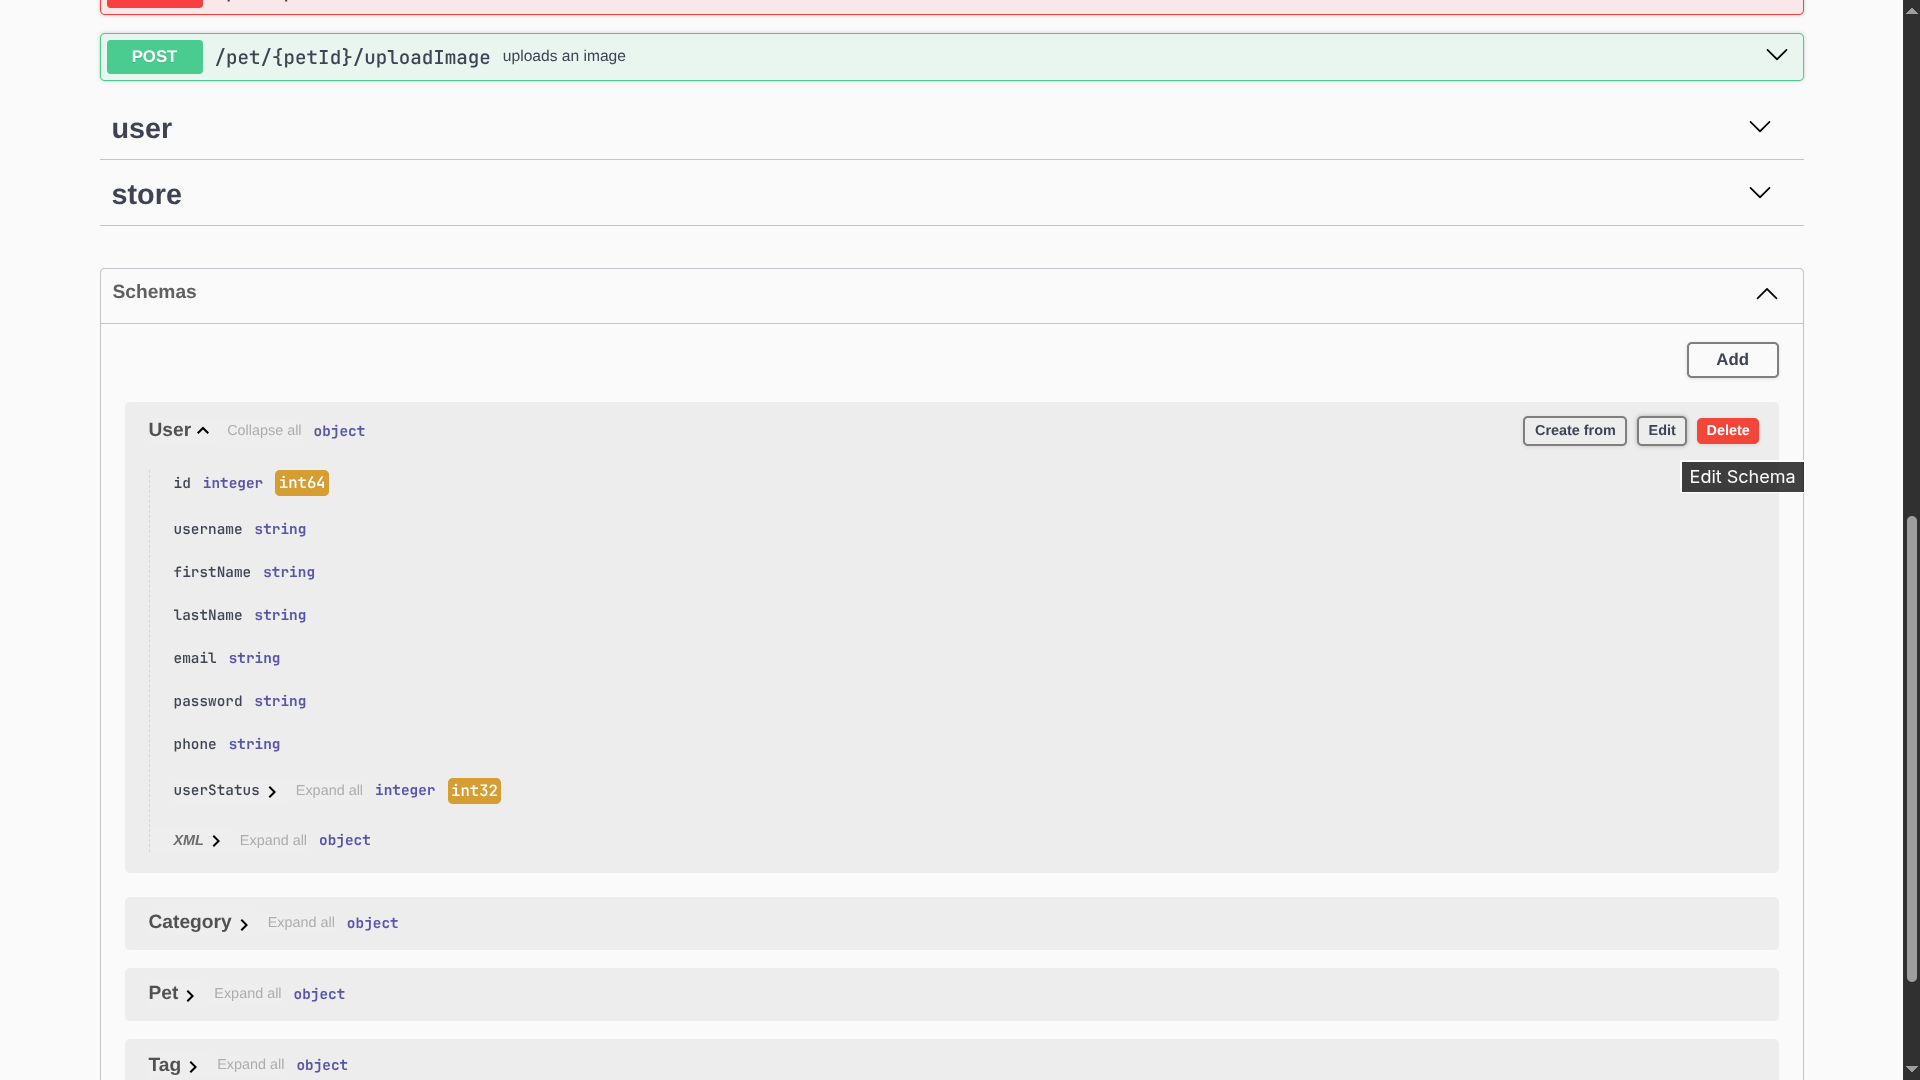Viewport: 1920px width, 1080px height.
Task: Click the scrollbar up arrow
Action: point(1911,9)
